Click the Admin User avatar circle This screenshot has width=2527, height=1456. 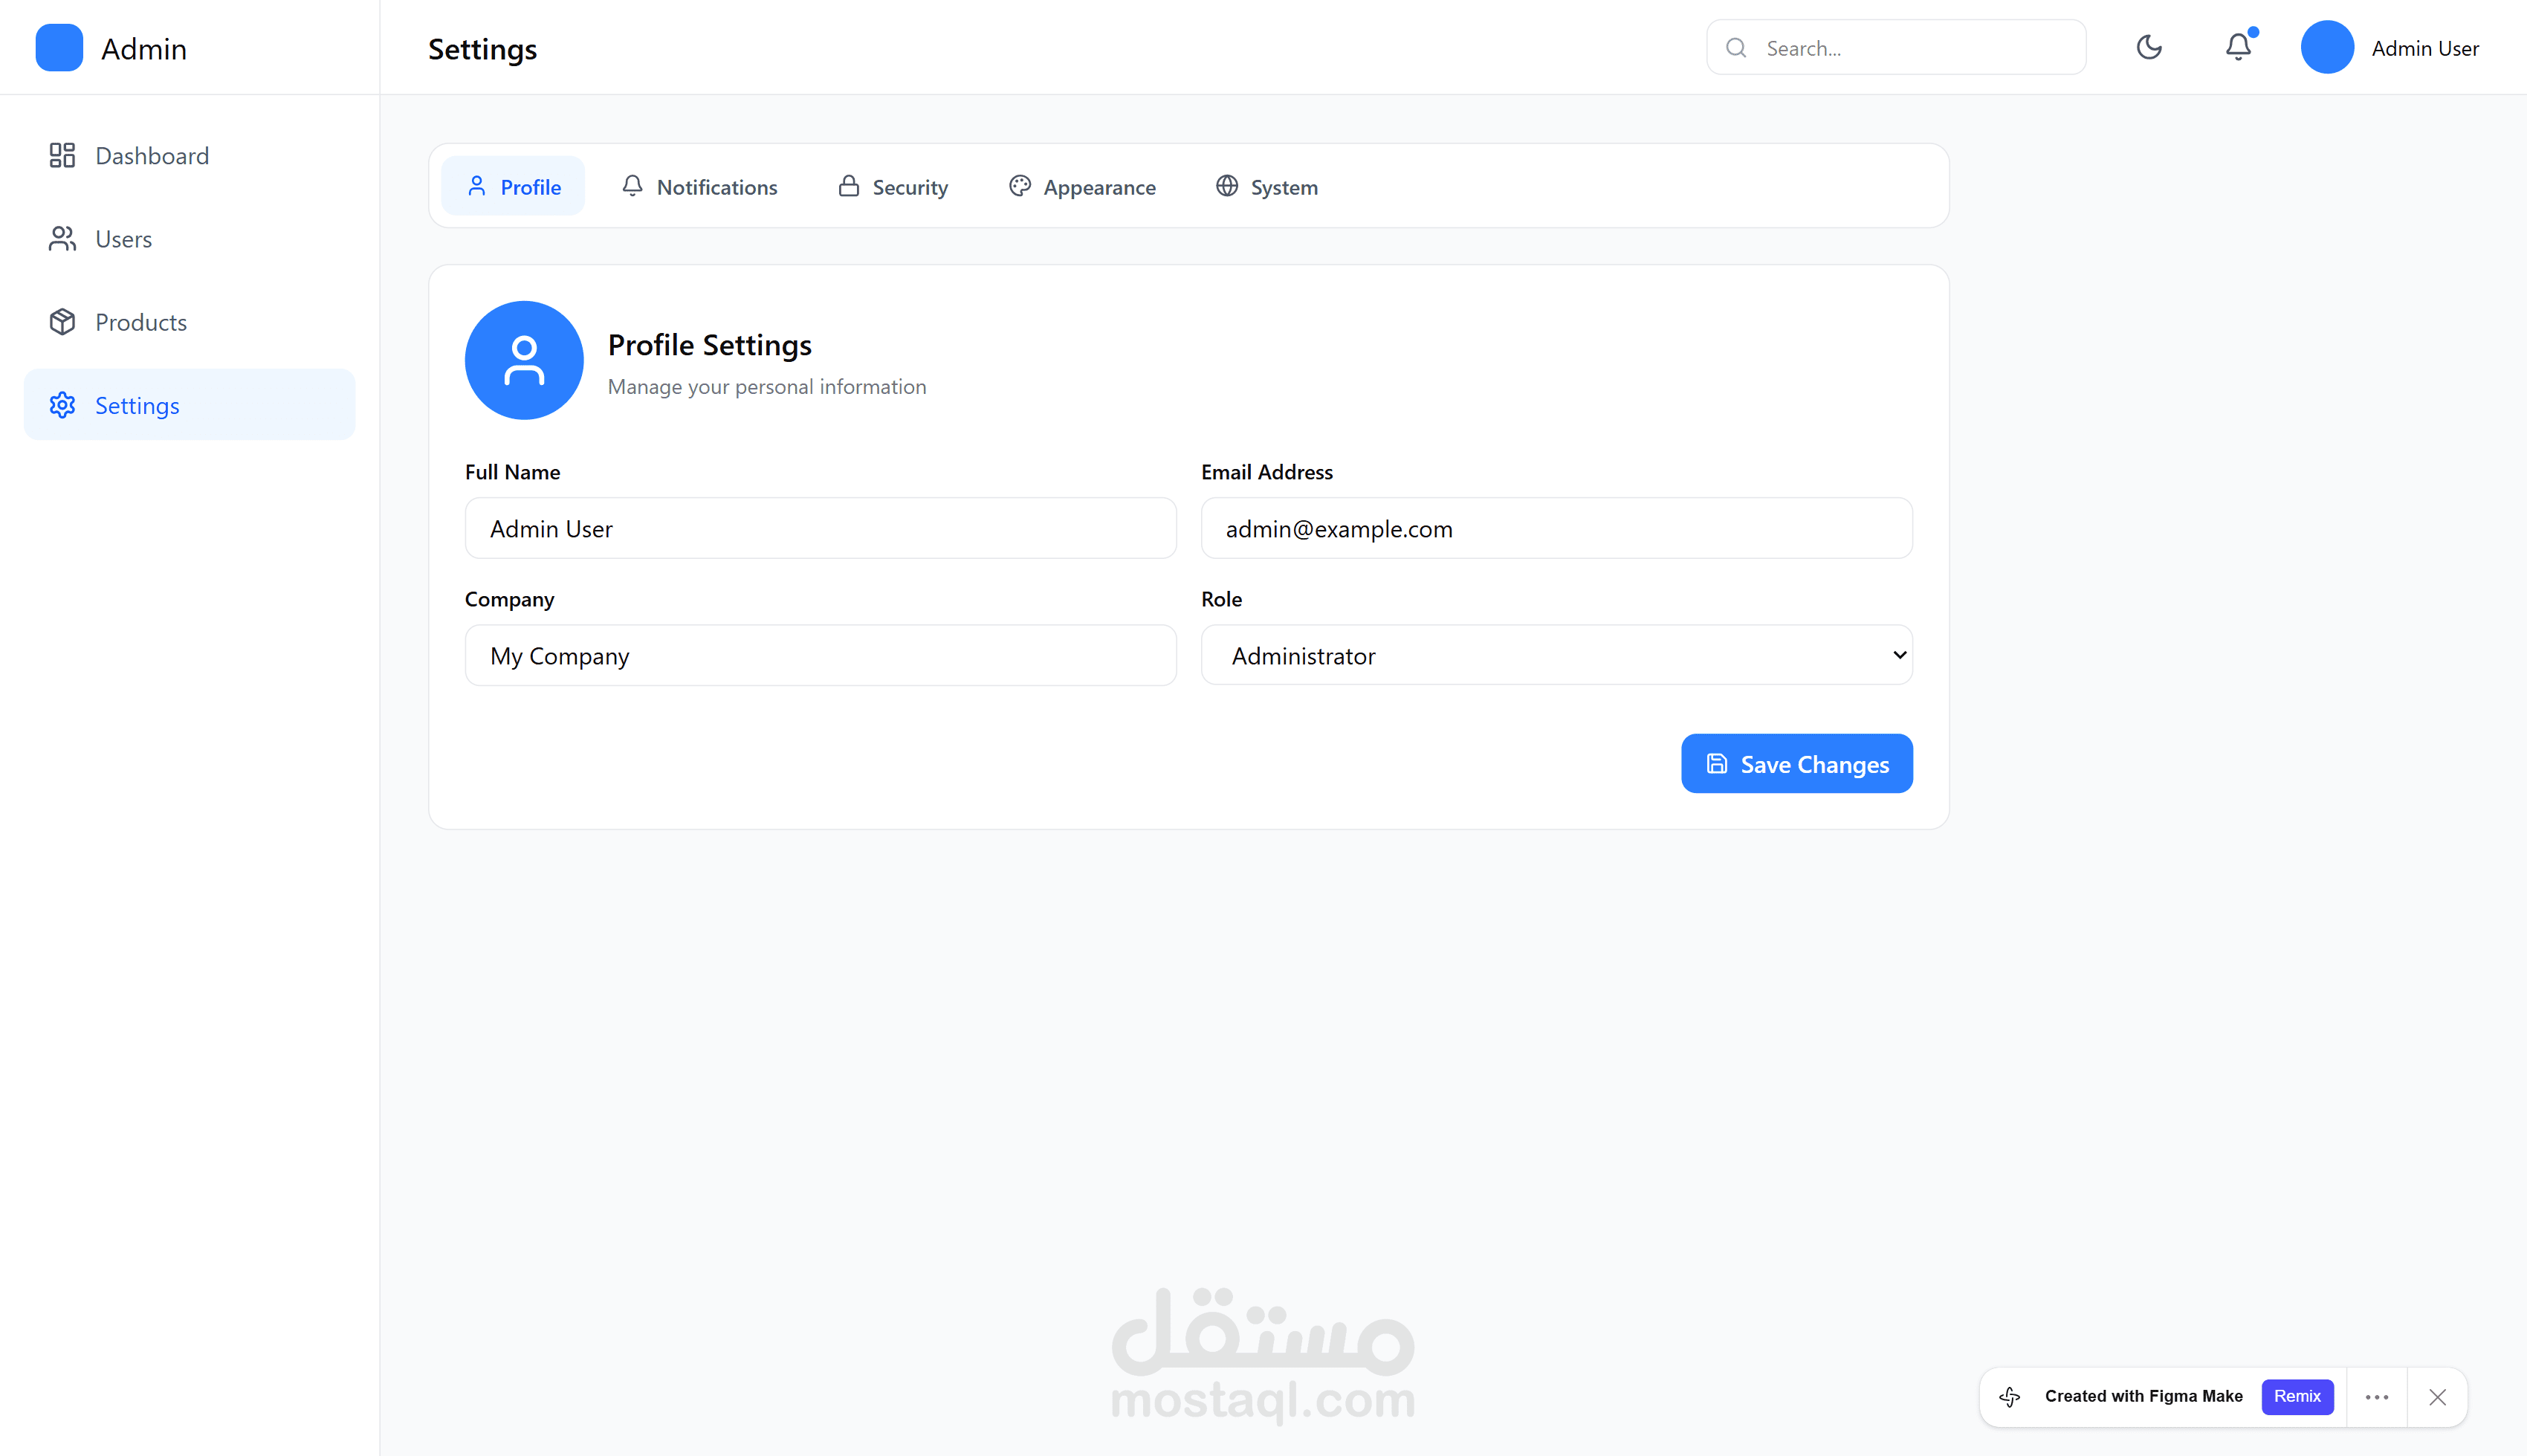coord(2326,47)
